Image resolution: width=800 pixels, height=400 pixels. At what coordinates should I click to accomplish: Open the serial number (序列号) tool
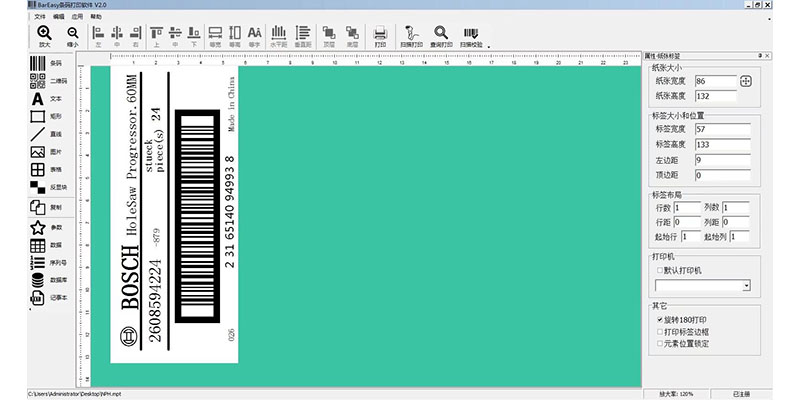coord(38,263)
